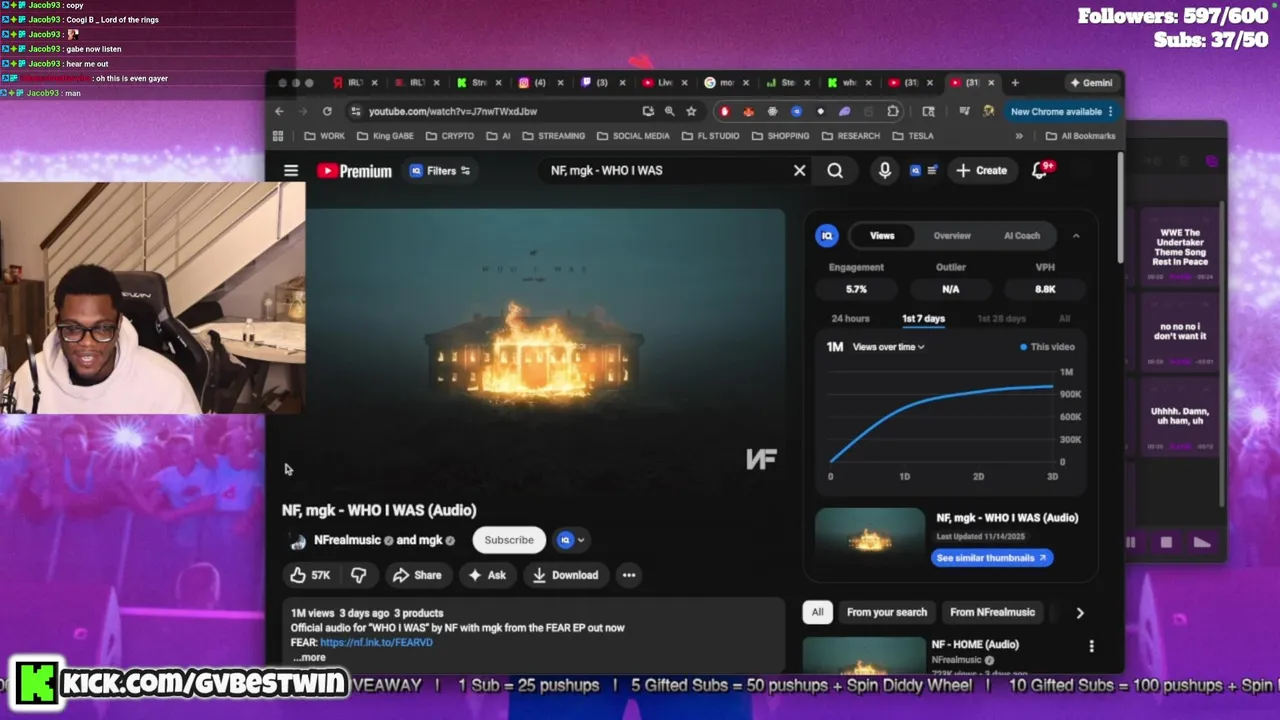1280x720 pixels.
Task: Select the 24 hours time range
Action: point(850,319)
